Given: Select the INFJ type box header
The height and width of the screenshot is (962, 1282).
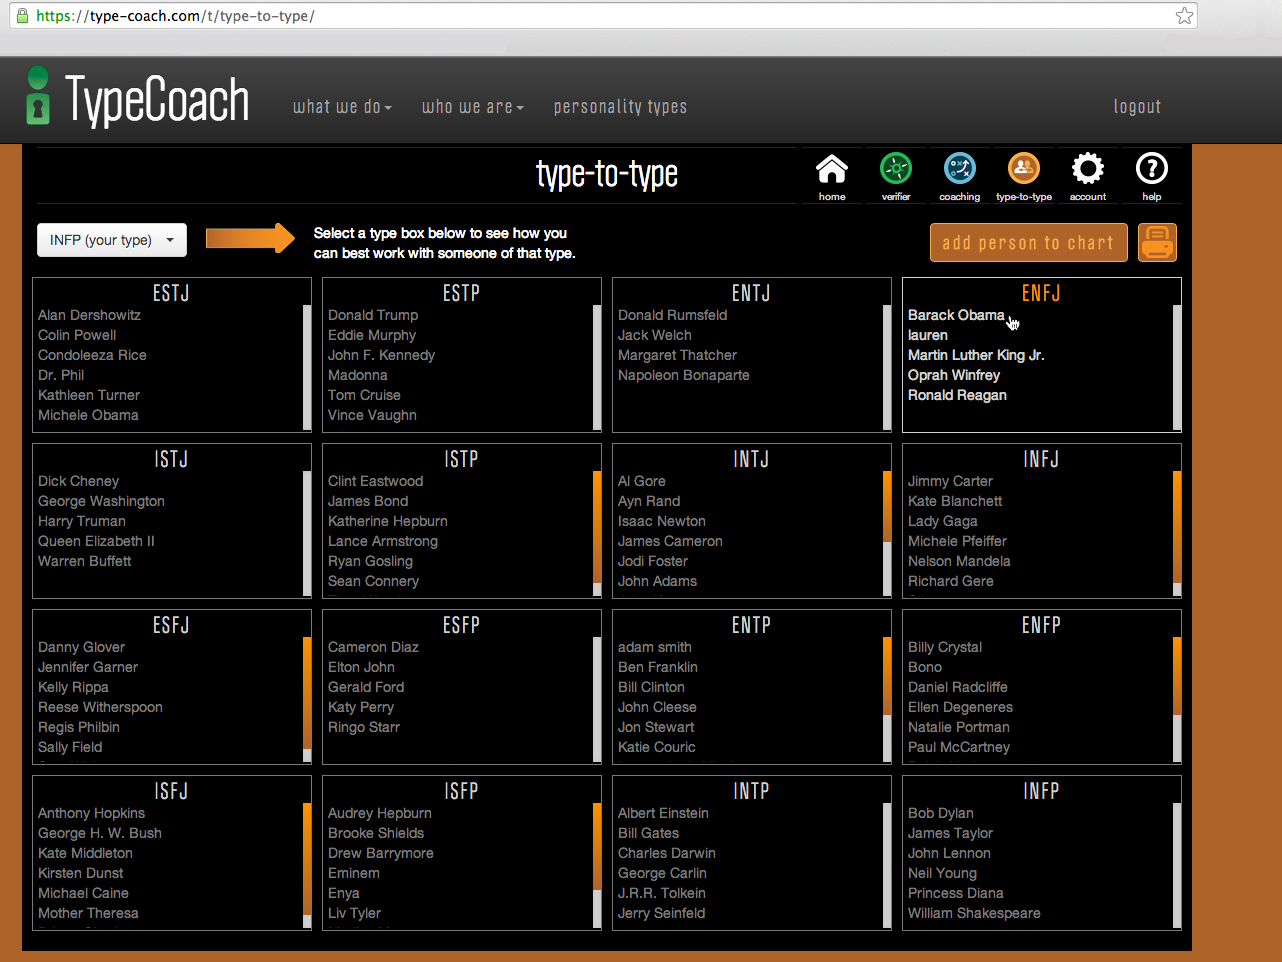Looking at the screenshot, I should click(1041, 459).
